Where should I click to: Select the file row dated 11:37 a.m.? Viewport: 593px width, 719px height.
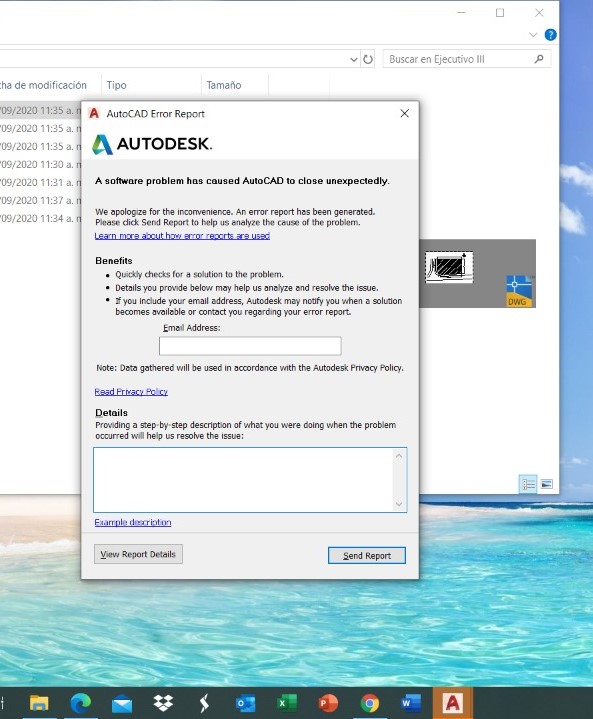40,200
